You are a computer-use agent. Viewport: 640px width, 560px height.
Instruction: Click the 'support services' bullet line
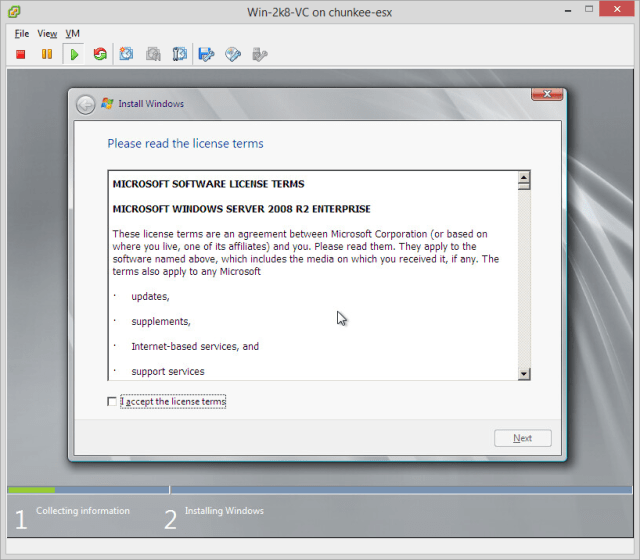(168, 372)
